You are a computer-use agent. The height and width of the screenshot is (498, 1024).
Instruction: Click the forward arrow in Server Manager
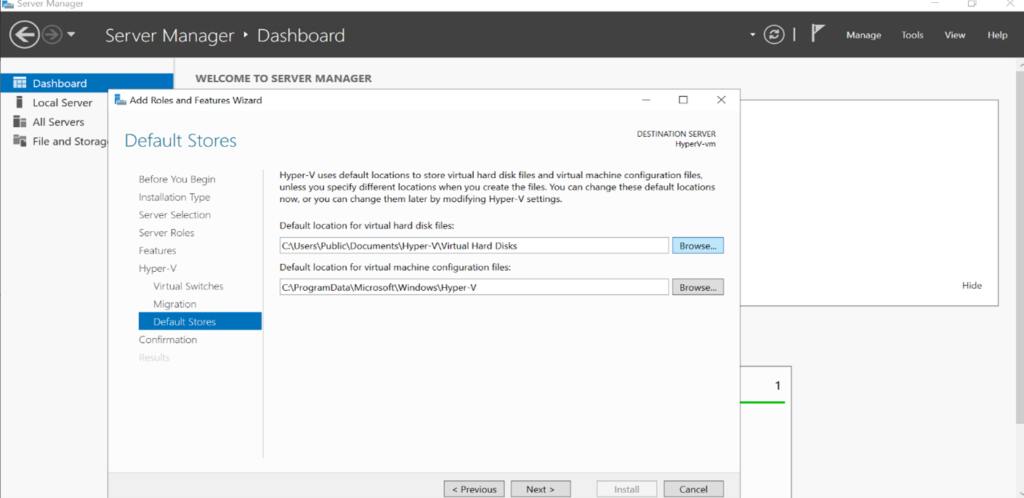(52, 35)
